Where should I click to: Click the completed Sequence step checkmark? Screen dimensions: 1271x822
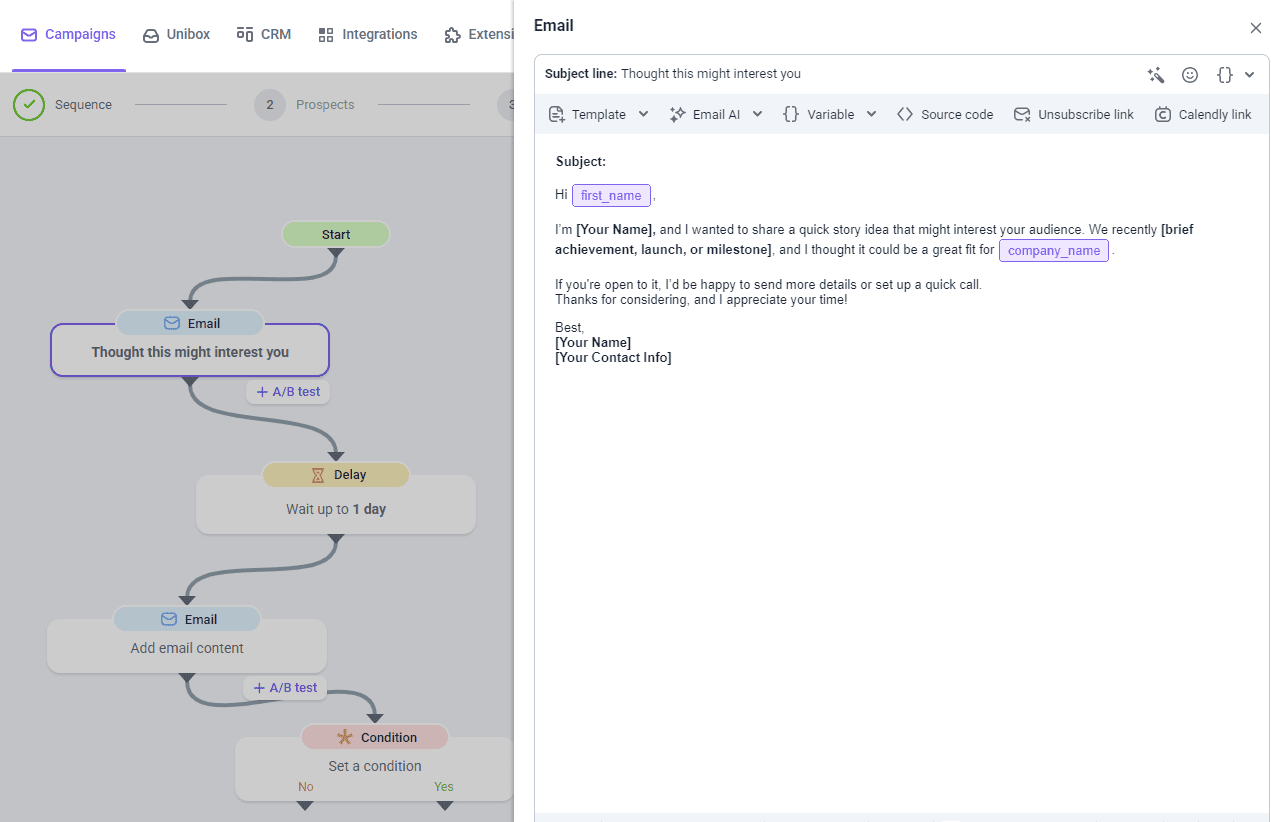coord(29,105)
